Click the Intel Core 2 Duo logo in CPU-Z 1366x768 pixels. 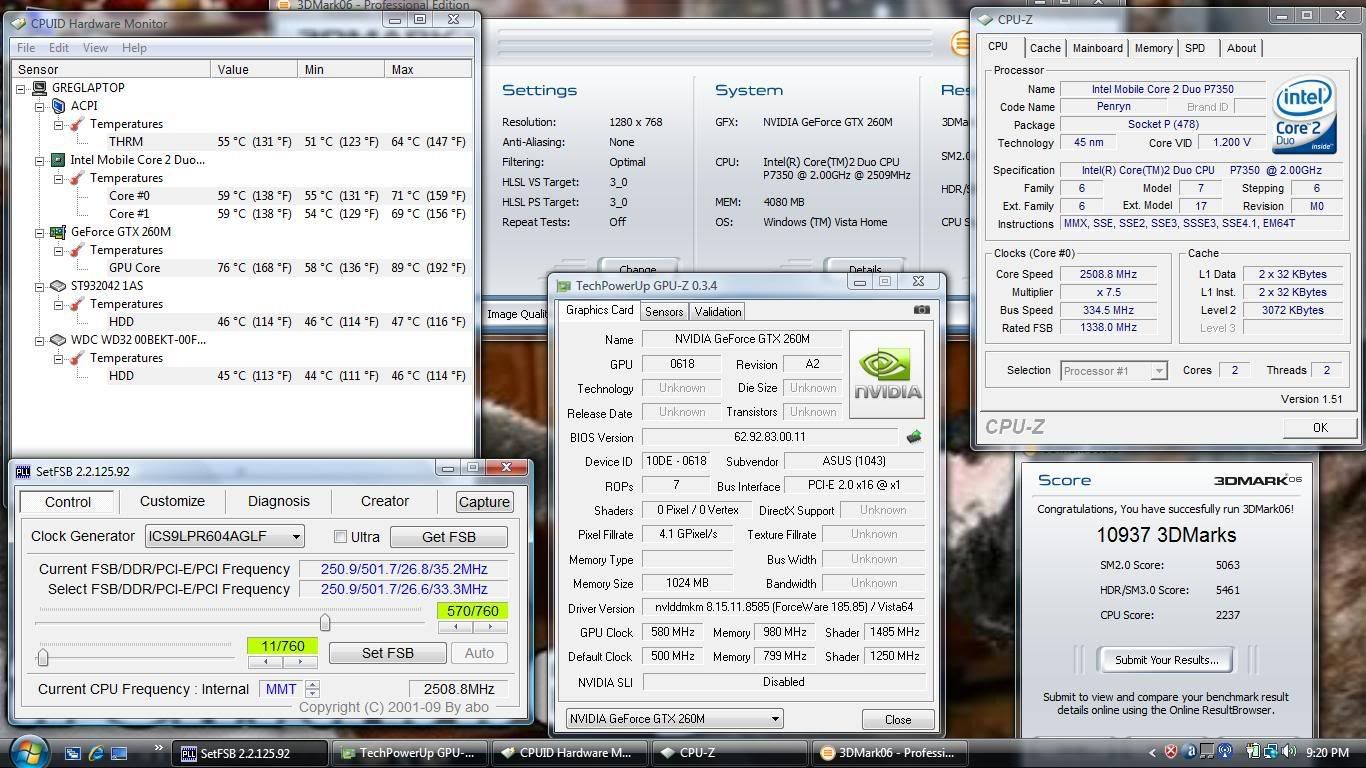point(1304,117)
